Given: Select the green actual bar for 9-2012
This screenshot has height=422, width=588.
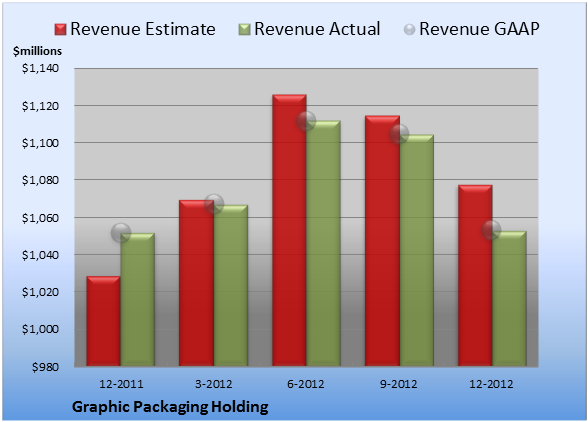Looking at the screenshot, I should point(417,250).
